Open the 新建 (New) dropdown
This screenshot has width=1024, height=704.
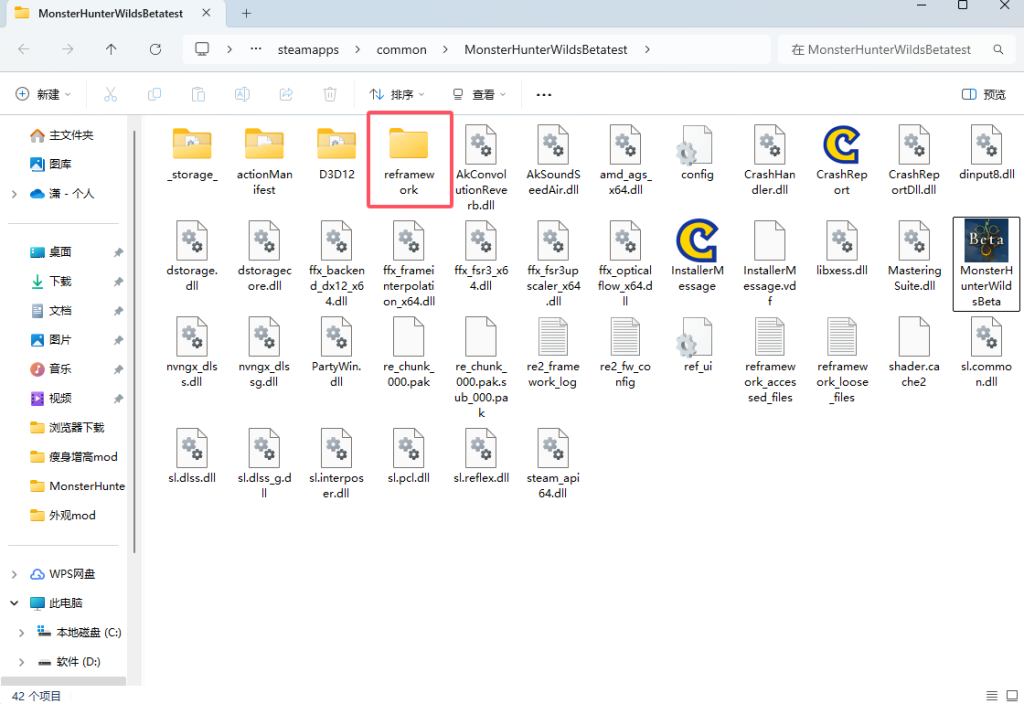point(43,95)
